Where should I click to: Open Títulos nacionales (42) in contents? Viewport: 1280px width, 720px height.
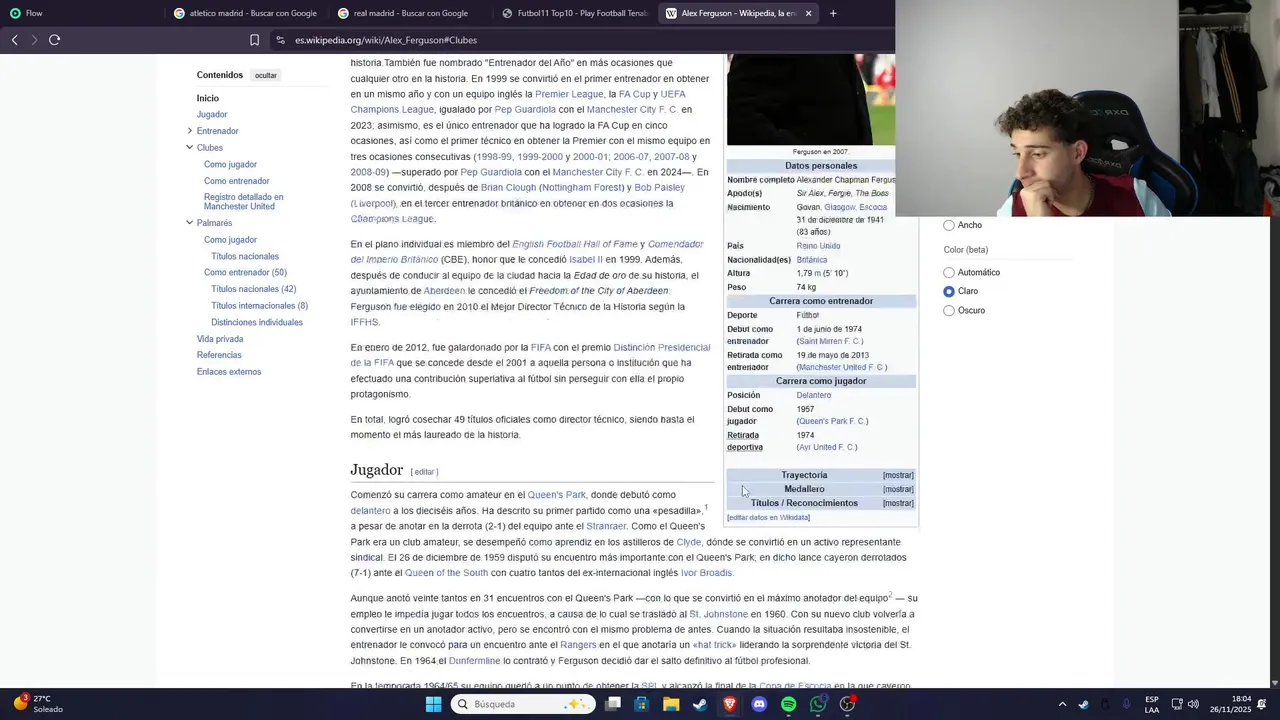tap(253, 289)
